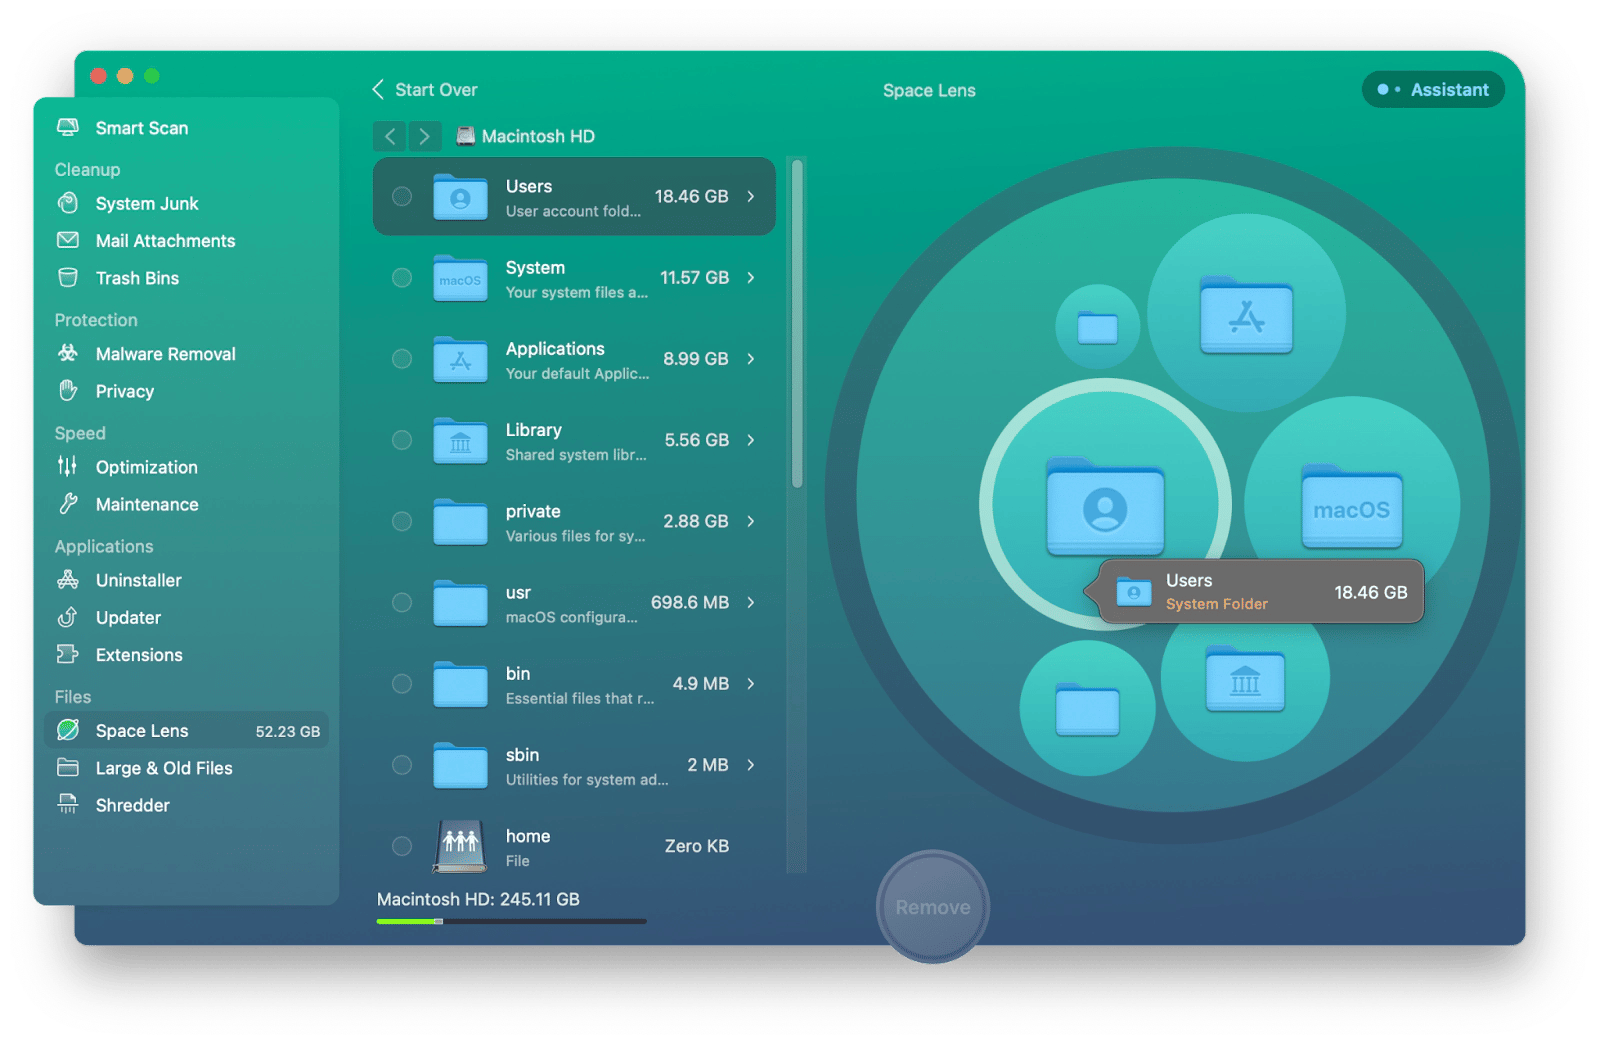Click the small plain folder bubble near Applications

point(1098,326)
